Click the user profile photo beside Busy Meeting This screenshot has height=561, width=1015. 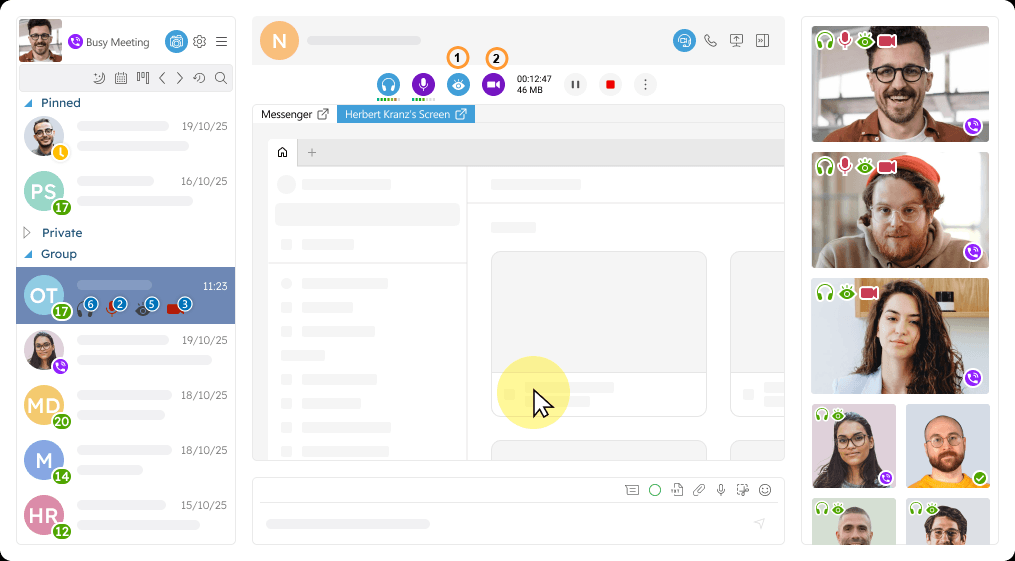coord(41,41)
